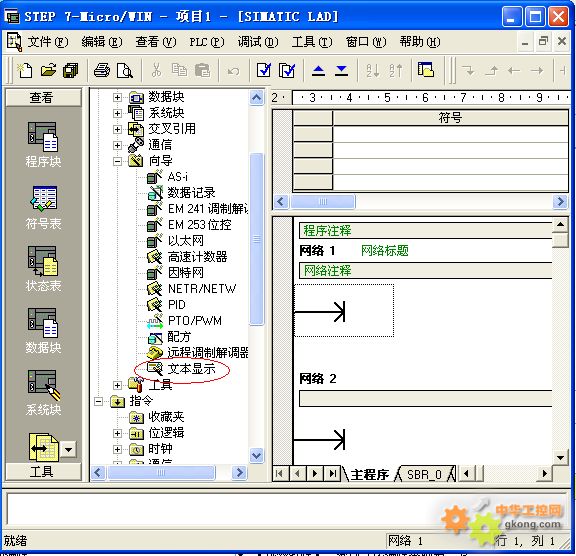Open the 帮助(H) menu

[x=420, y=42]
